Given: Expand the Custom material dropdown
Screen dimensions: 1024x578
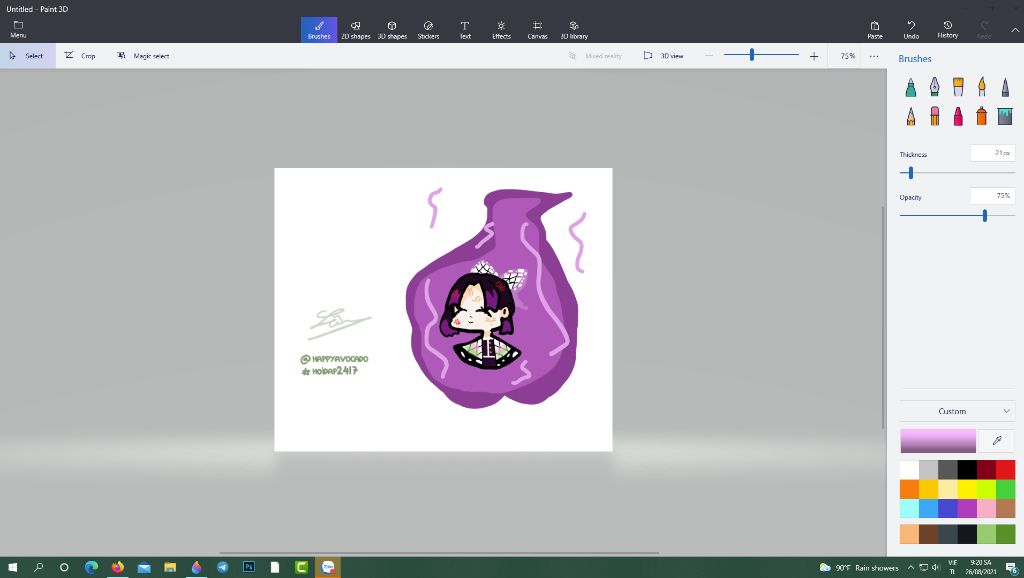Looking at the screenshot, I should click(957, 411).
